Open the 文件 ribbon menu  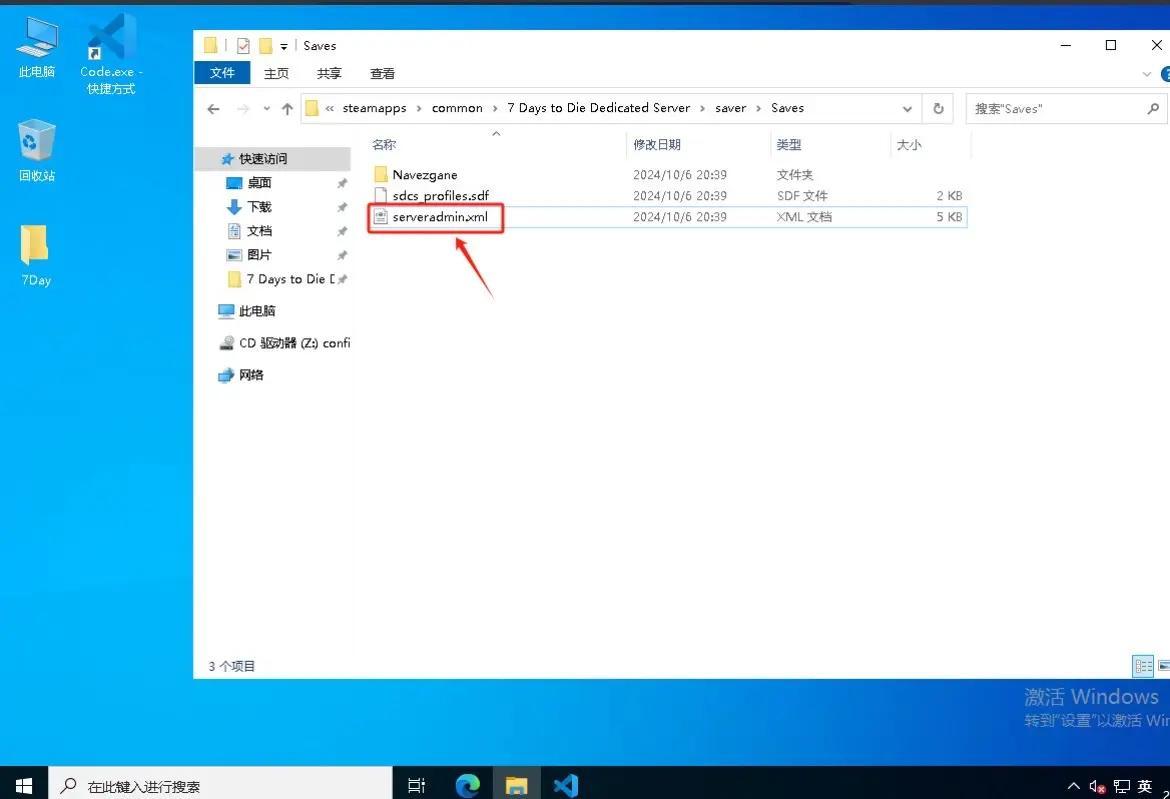click(222, 73)
